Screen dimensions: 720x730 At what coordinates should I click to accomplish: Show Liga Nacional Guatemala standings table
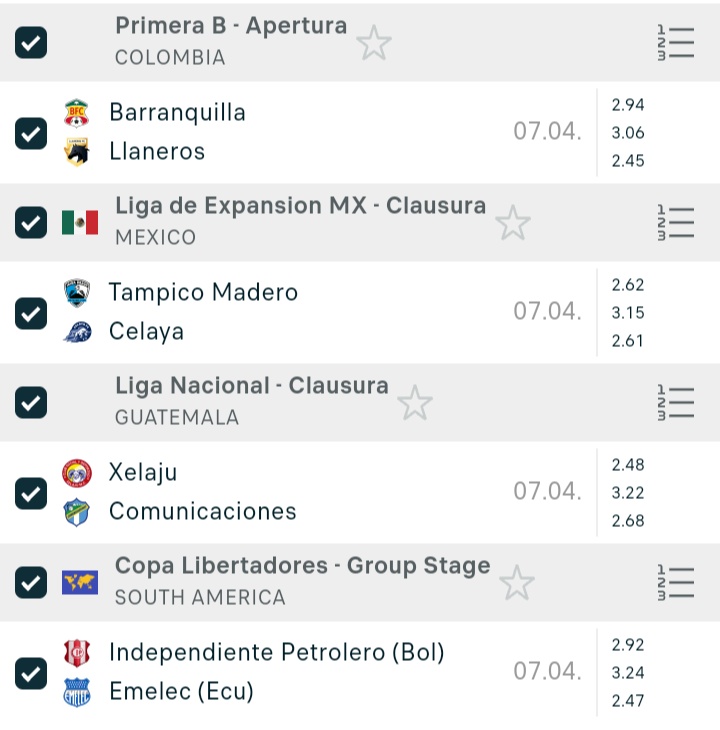pos(676,403)
